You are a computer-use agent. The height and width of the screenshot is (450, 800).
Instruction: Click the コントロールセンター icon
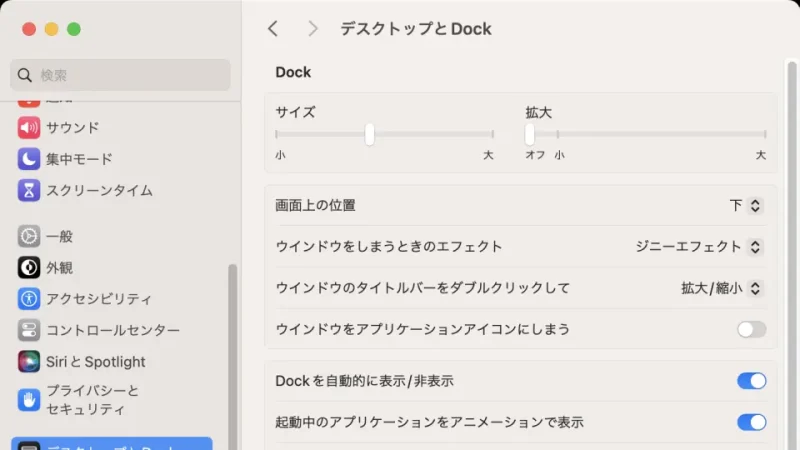29,330
